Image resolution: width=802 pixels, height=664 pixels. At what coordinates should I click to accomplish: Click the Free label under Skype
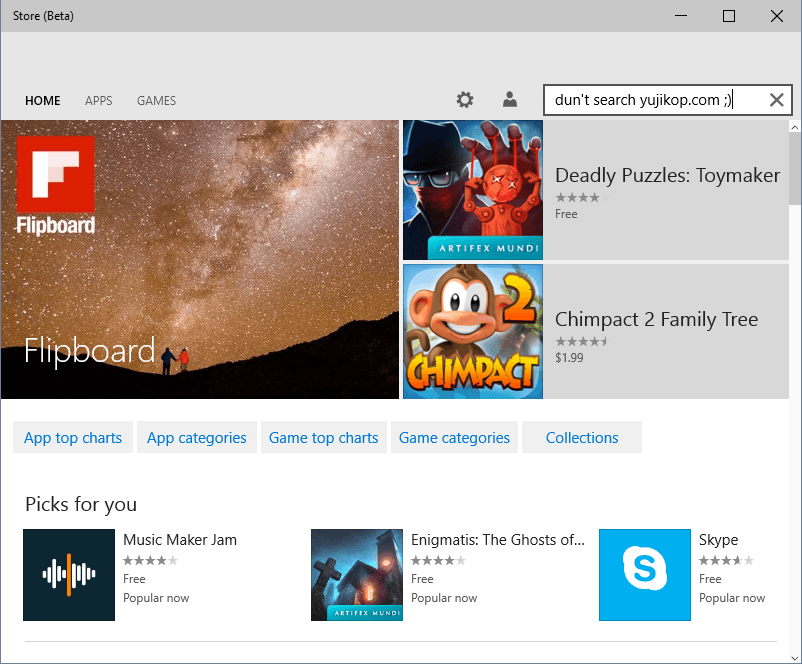click(710, 579)
